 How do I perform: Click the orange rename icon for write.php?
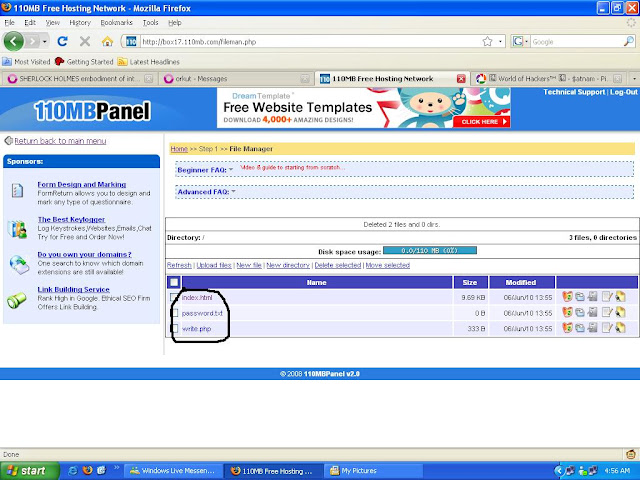(567, 328)
